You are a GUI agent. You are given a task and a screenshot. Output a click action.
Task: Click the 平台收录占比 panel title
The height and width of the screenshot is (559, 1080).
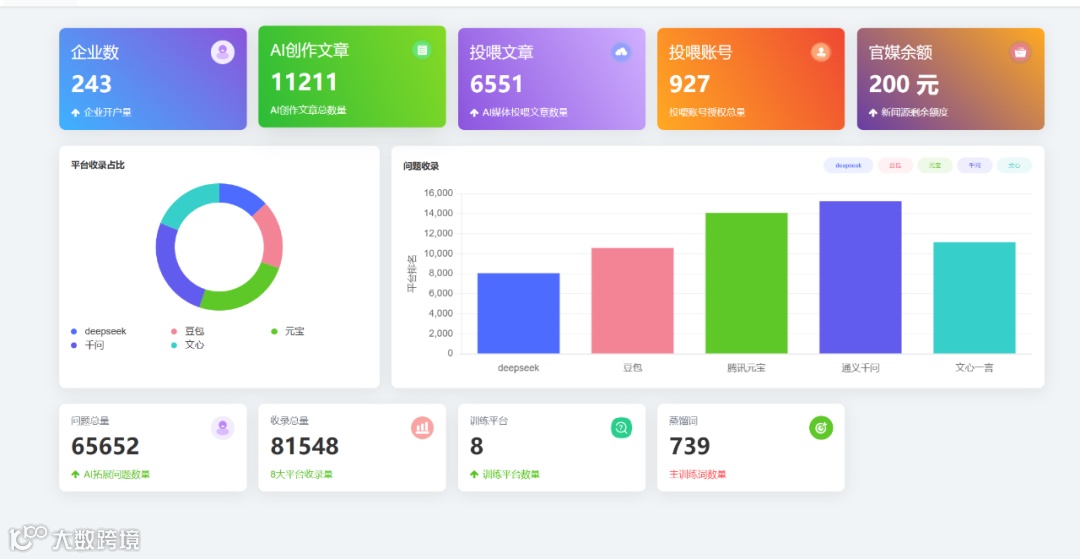pyautogui.click(x=98, y=165)
